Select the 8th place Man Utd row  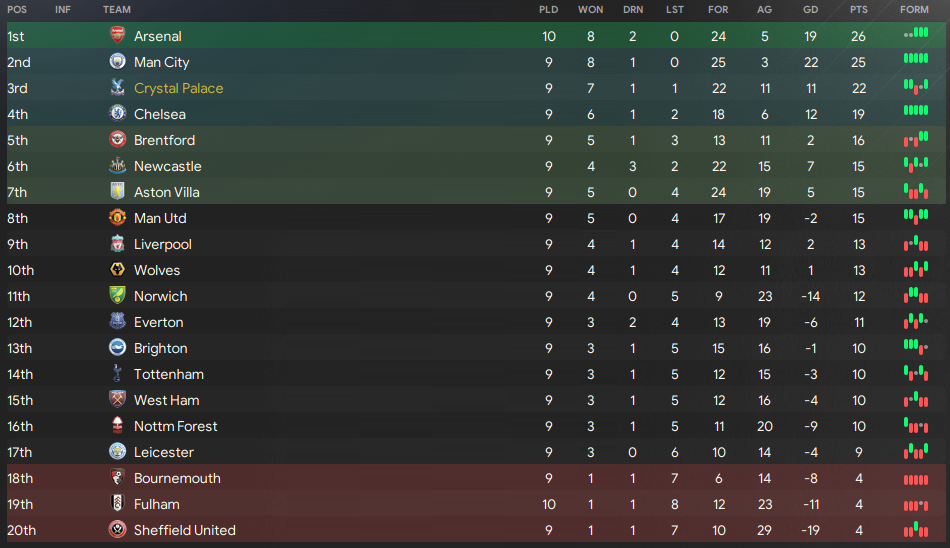pos(476,218)
